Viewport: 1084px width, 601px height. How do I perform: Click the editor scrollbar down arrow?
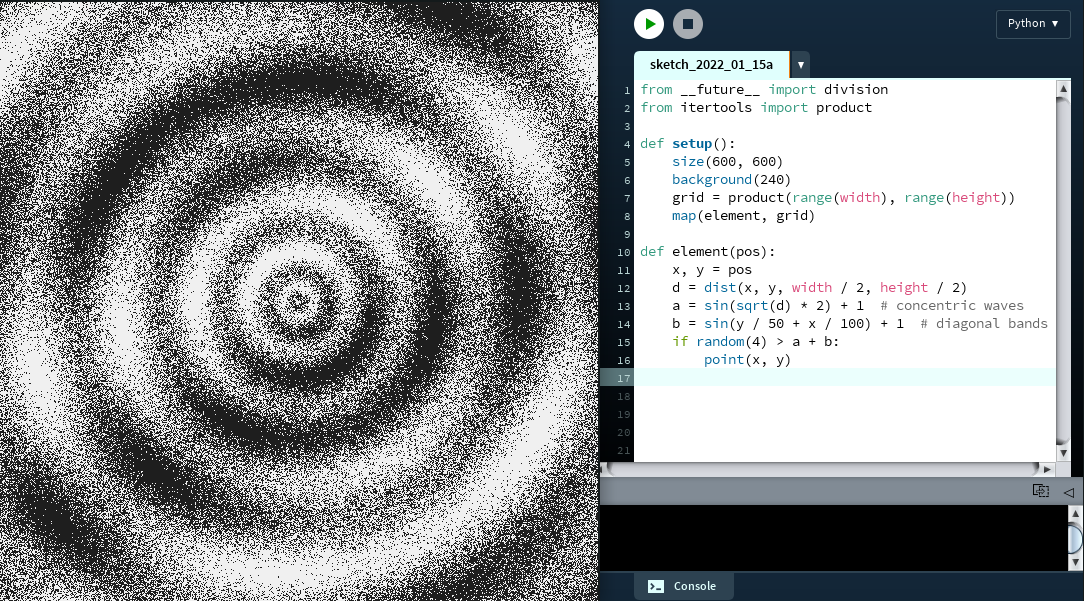[x=1063, y=440]
